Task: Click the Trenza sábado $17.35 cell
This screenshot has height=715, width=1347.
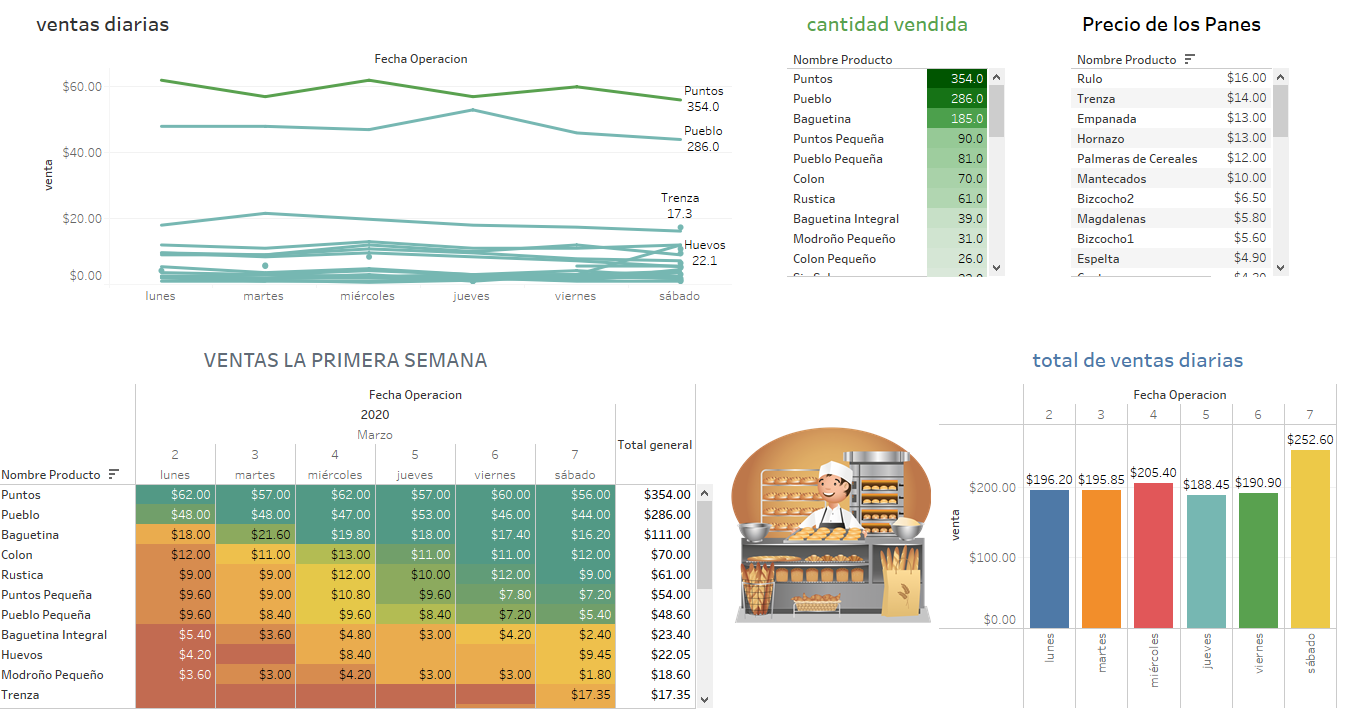Action: point(575,694)
